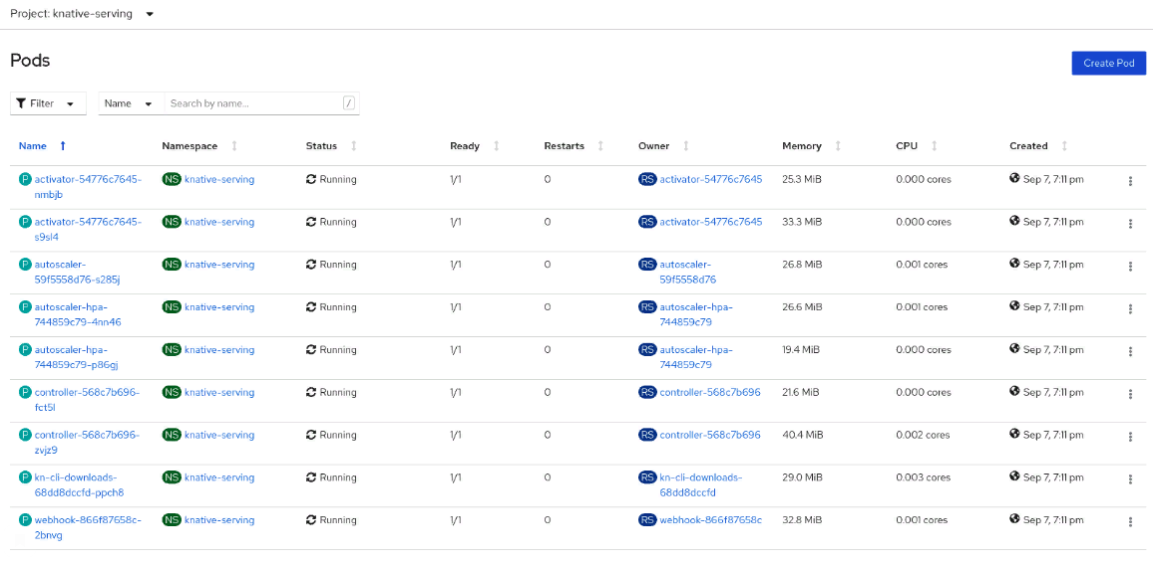This screenshot has height=567, width=1153.
Task: Open ReplicaSet webhook-866f87658c owner link
Action: pos(710,520)
